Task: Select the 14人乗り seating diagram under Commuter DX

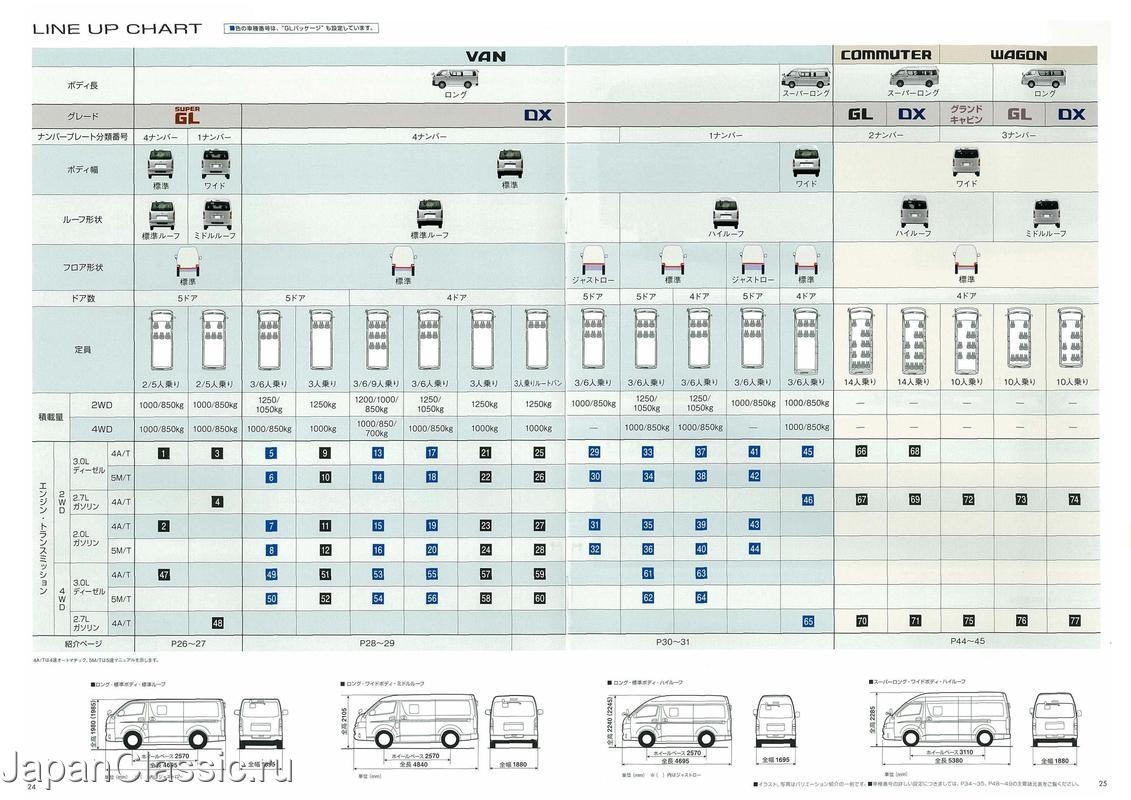Action: [x=913, y=342]
